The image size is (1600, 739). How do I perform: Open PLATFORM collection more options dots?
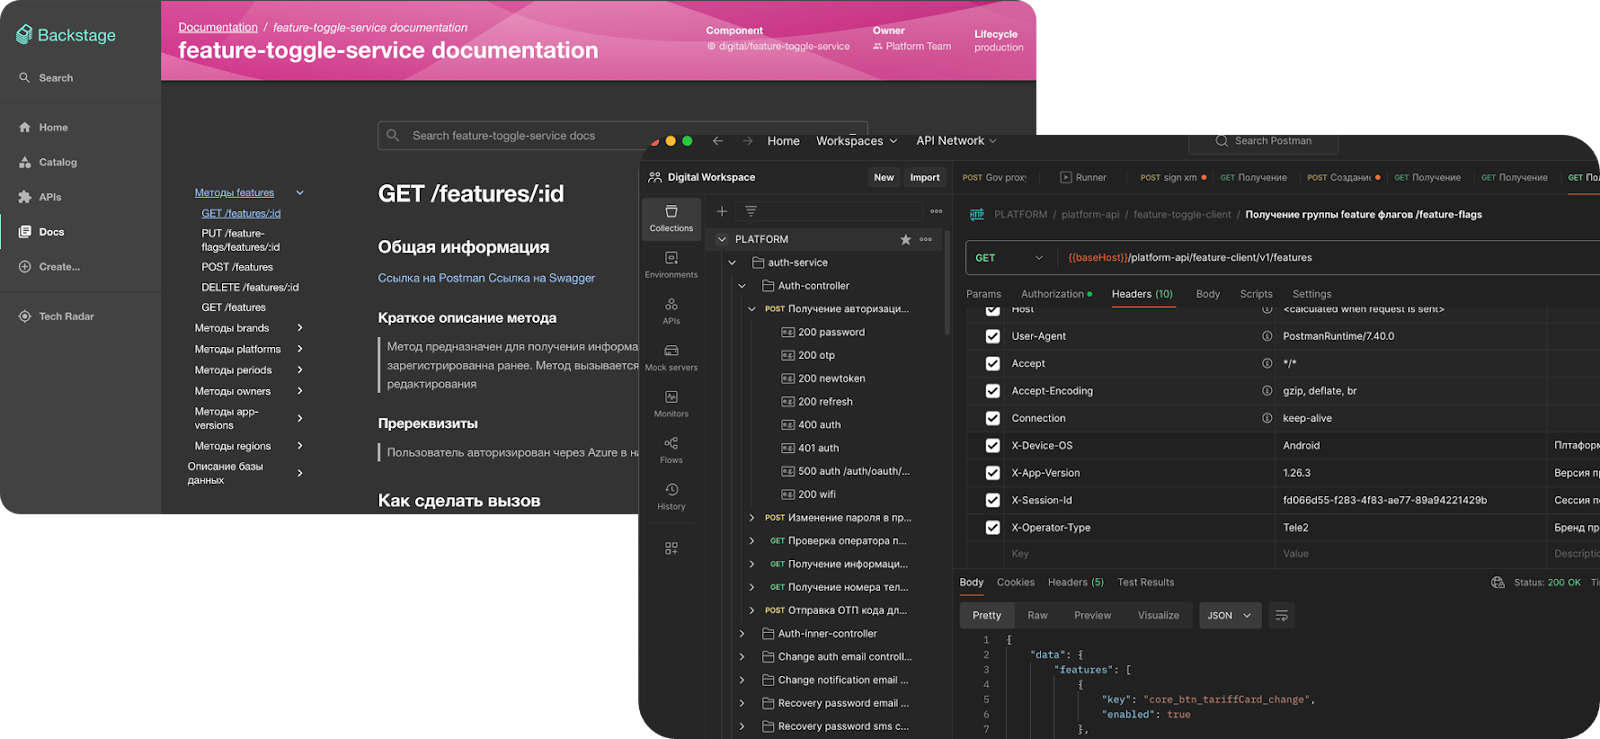coord(926,239)
